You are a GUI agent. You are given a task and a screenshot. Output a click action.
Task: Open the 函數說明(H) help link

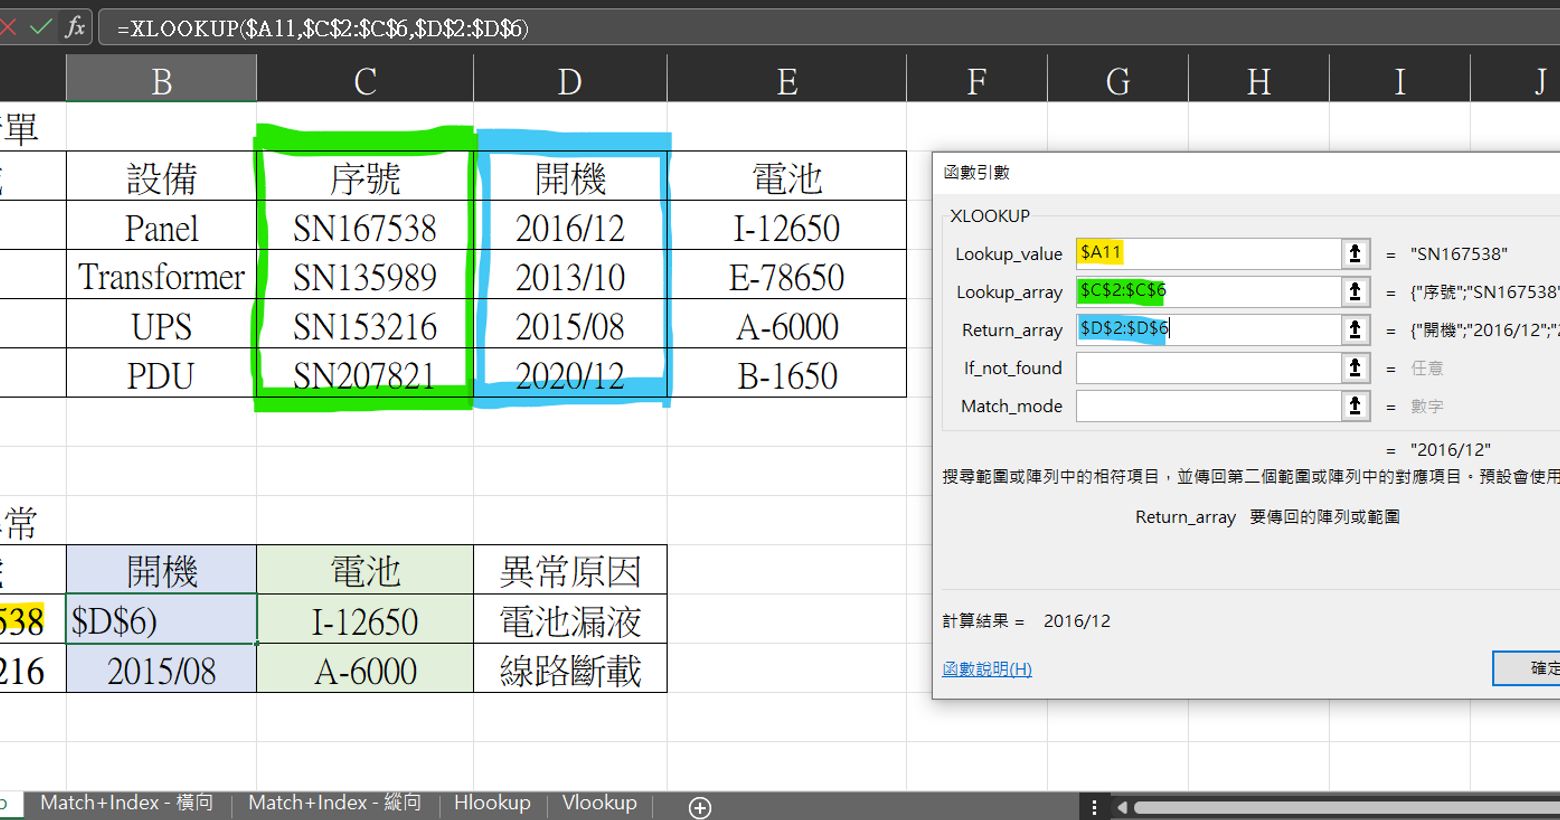[987, 669]
